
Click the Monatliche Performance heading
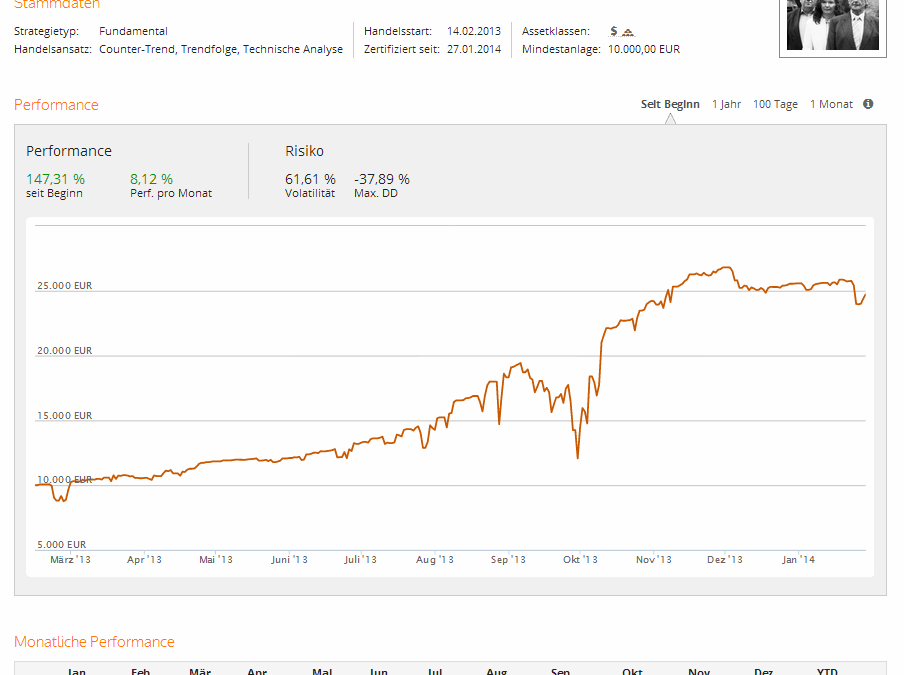94,642
